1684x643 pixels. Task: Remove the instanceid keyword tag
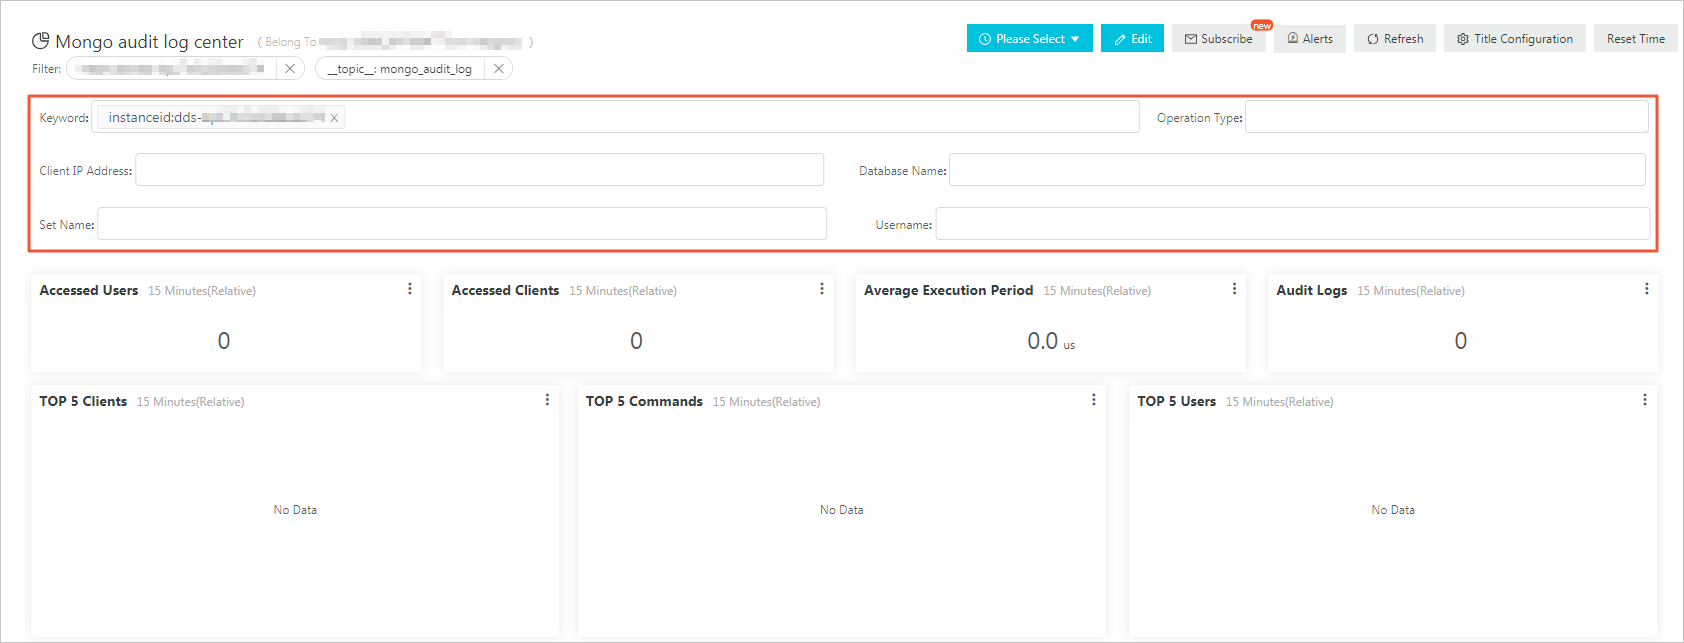tap(334, 118)
